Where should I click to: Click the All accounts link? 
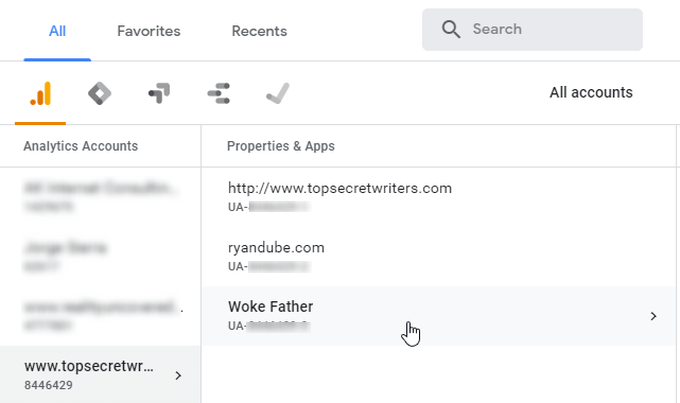point(591,92)
